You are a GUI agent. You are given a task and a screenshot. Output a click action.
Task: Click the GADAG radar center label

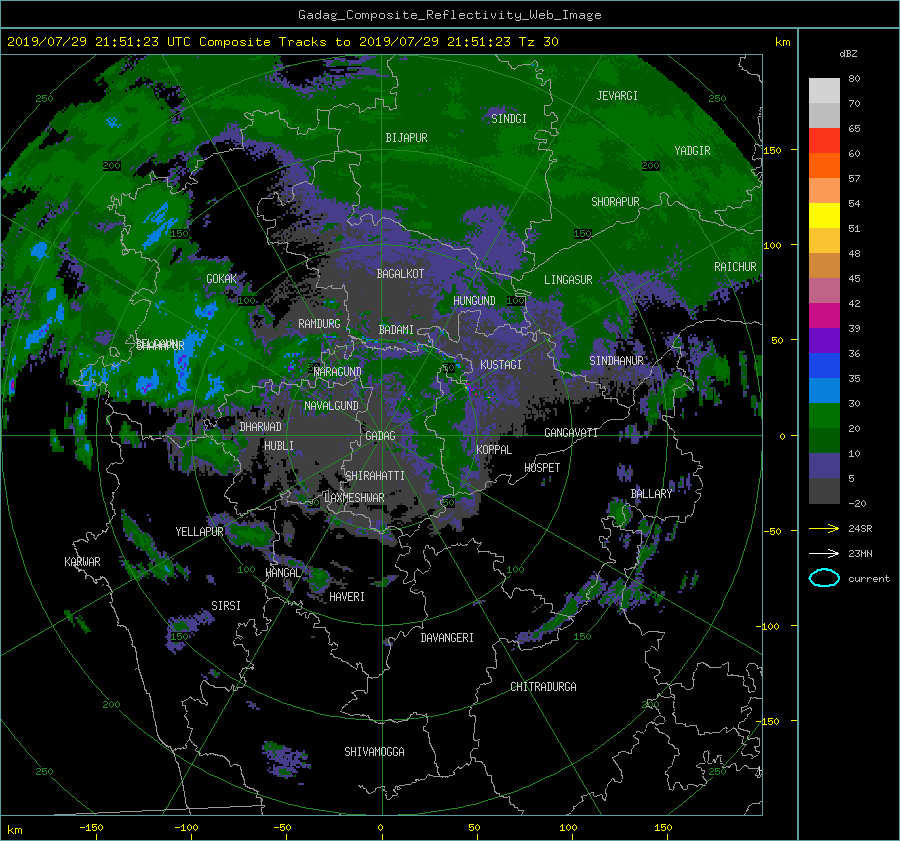[380, 436]
